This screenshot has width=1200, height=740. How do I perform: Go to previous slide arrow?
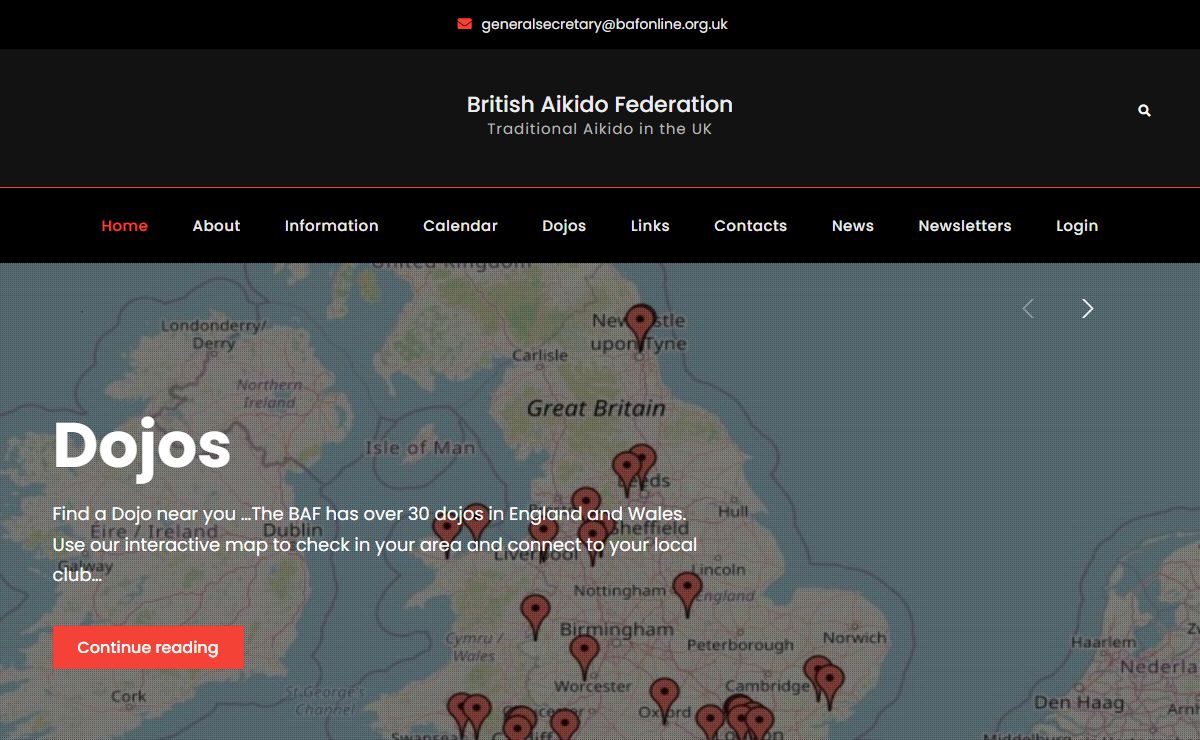pyautogui.click(x=1028, y=309)
